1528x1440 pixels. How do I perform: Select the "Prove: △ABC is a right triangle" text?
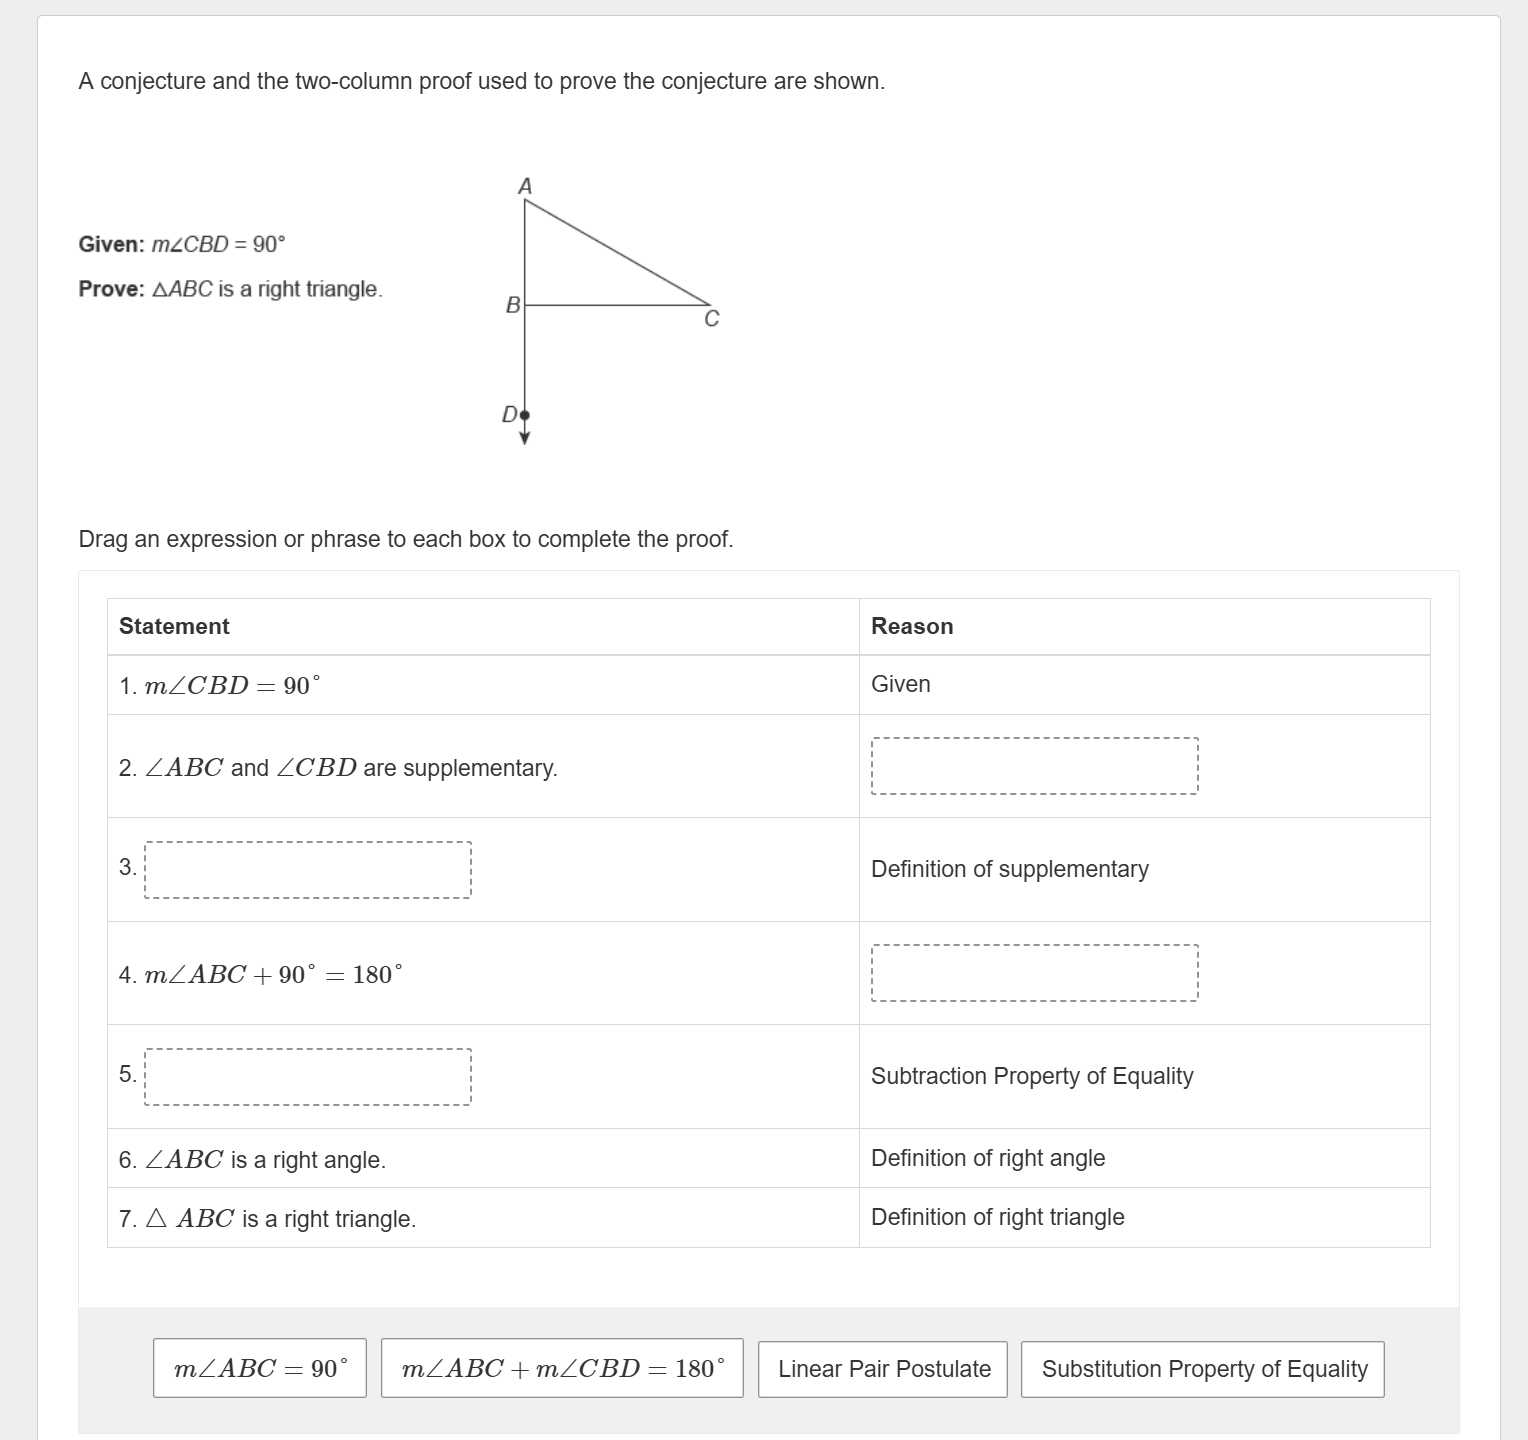click(x=230, y=289)
